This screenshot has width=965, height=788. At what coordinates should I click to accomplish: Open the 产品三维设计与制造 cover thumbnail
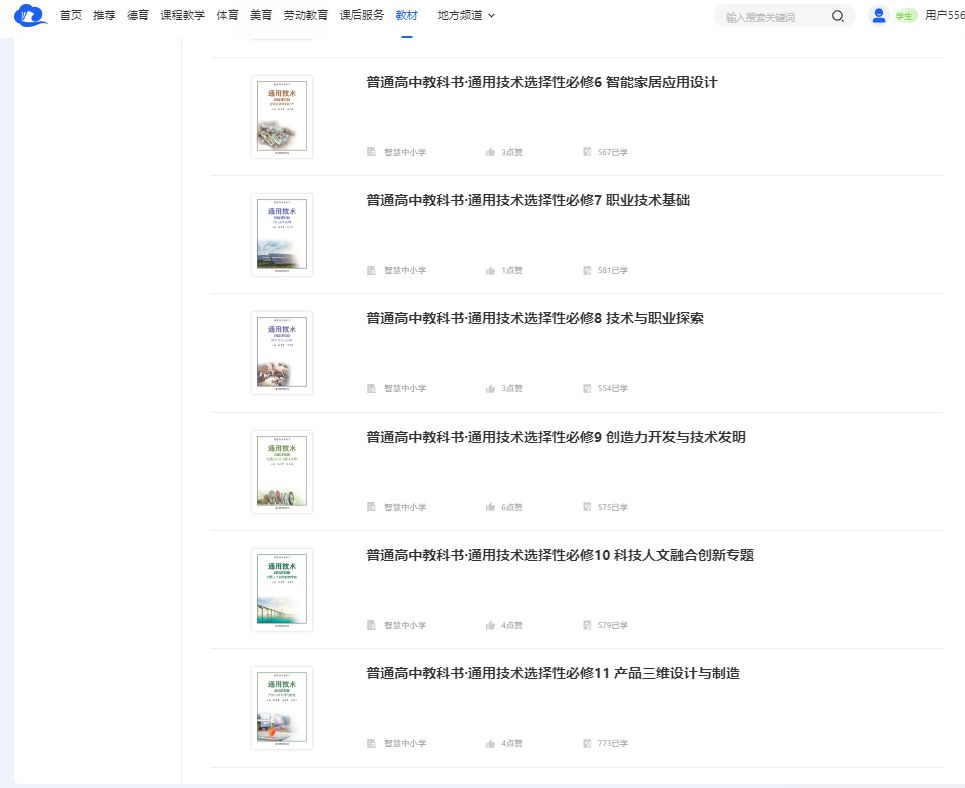(281, 708)
